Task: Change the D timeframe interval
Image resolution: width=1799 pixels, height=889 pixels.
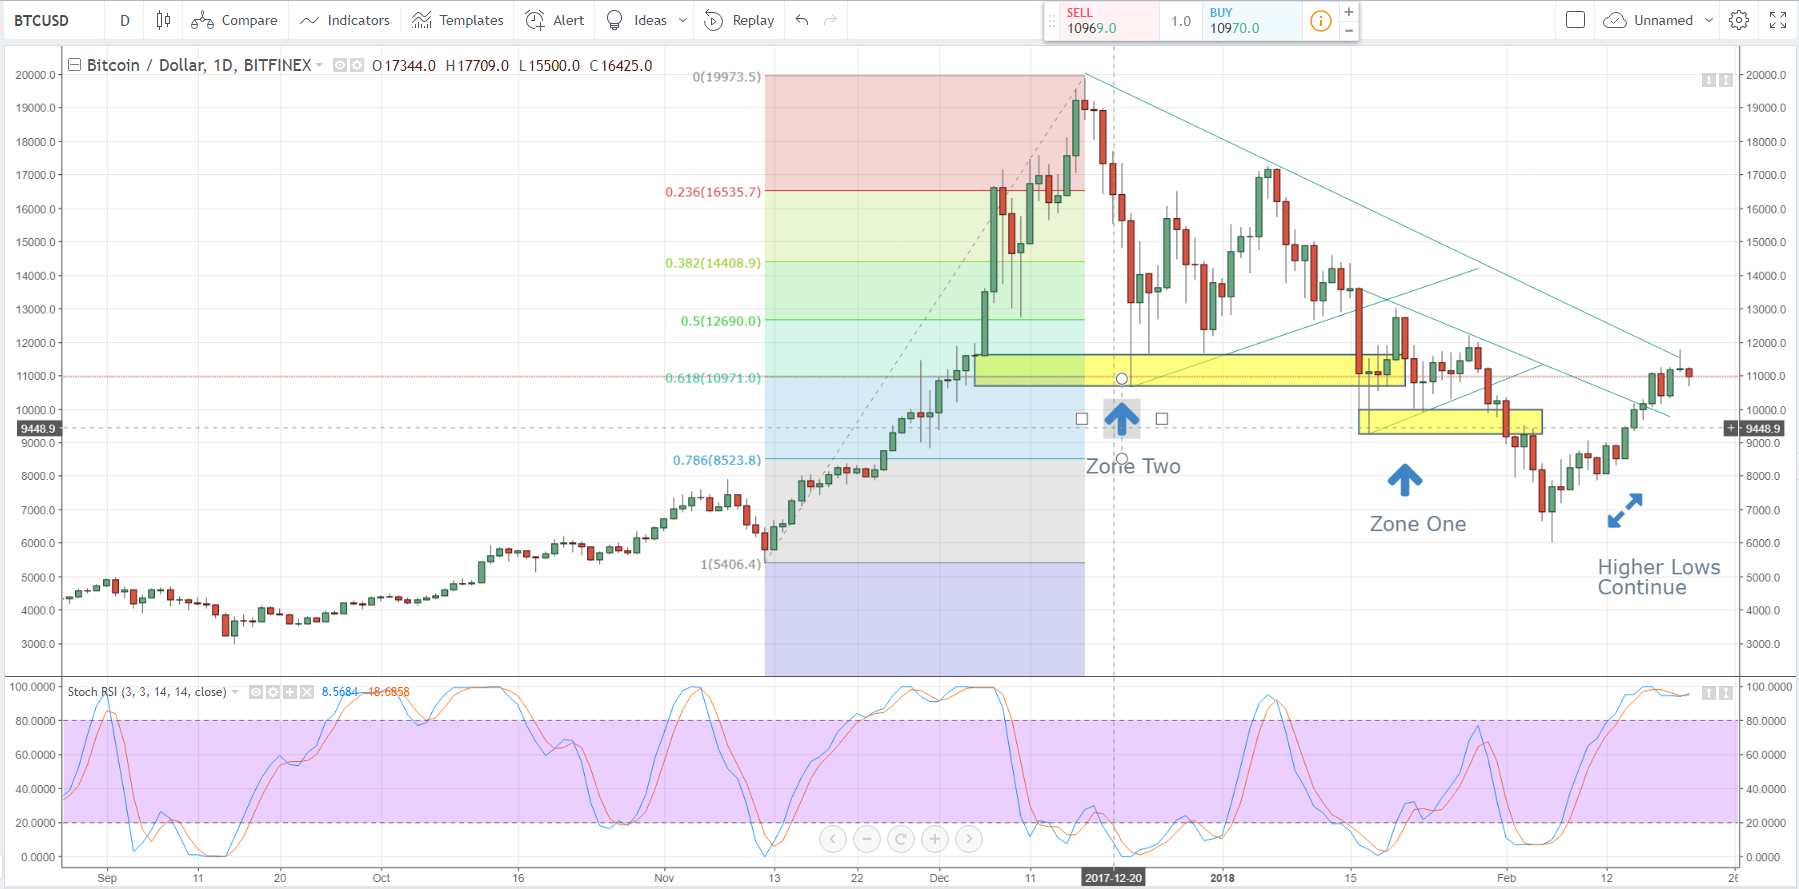Action: click(125, 20)
